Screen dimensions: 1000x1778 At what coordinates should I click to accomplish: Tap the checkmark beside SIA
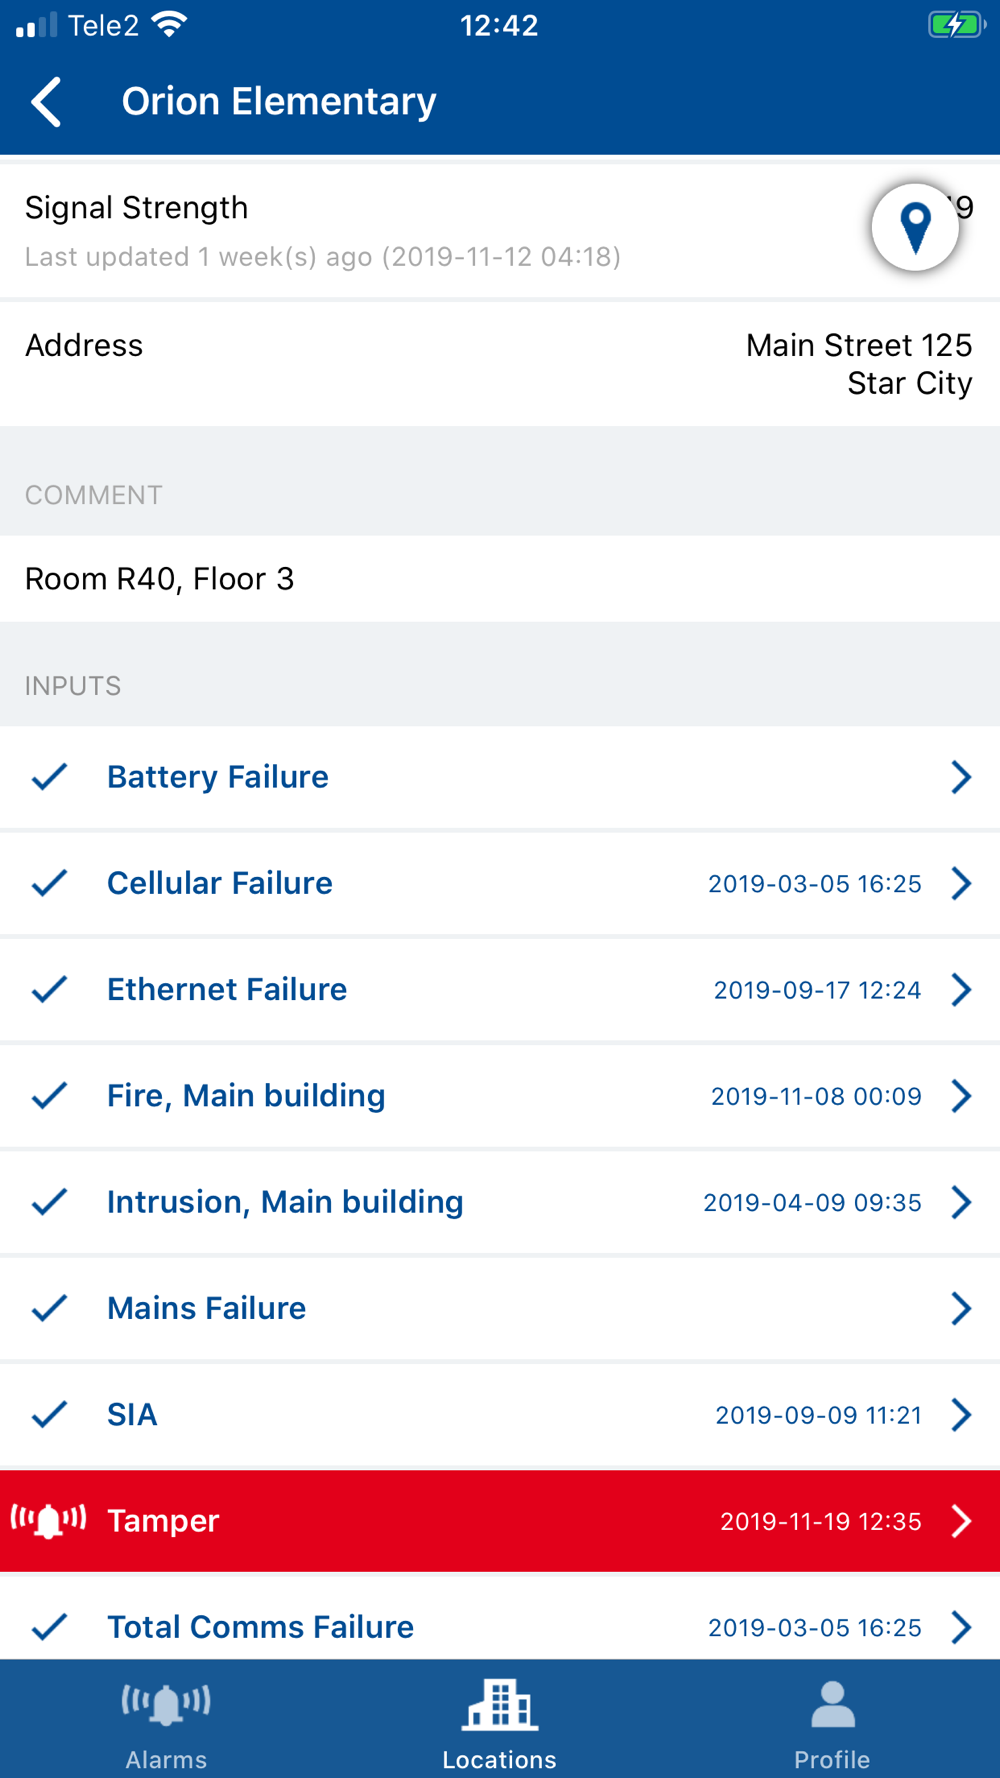(49, 1414)
